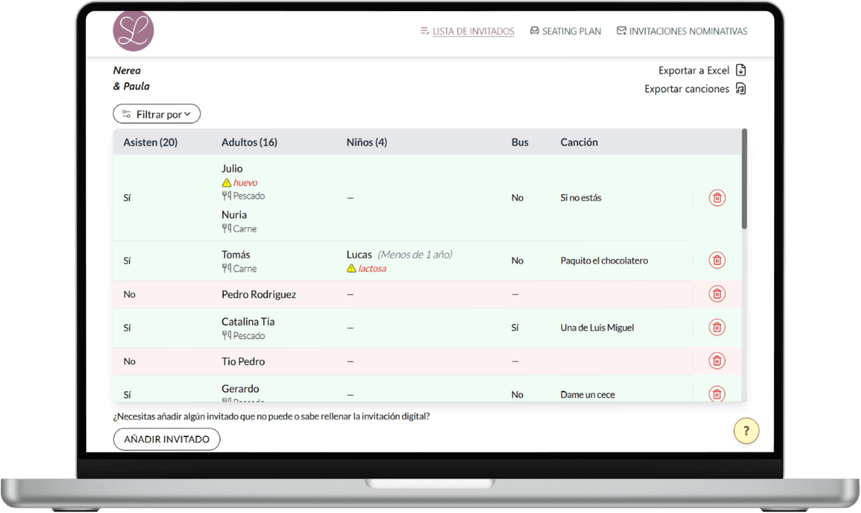
Task: Click the Niños (4) column header
Action: [367, 142]
